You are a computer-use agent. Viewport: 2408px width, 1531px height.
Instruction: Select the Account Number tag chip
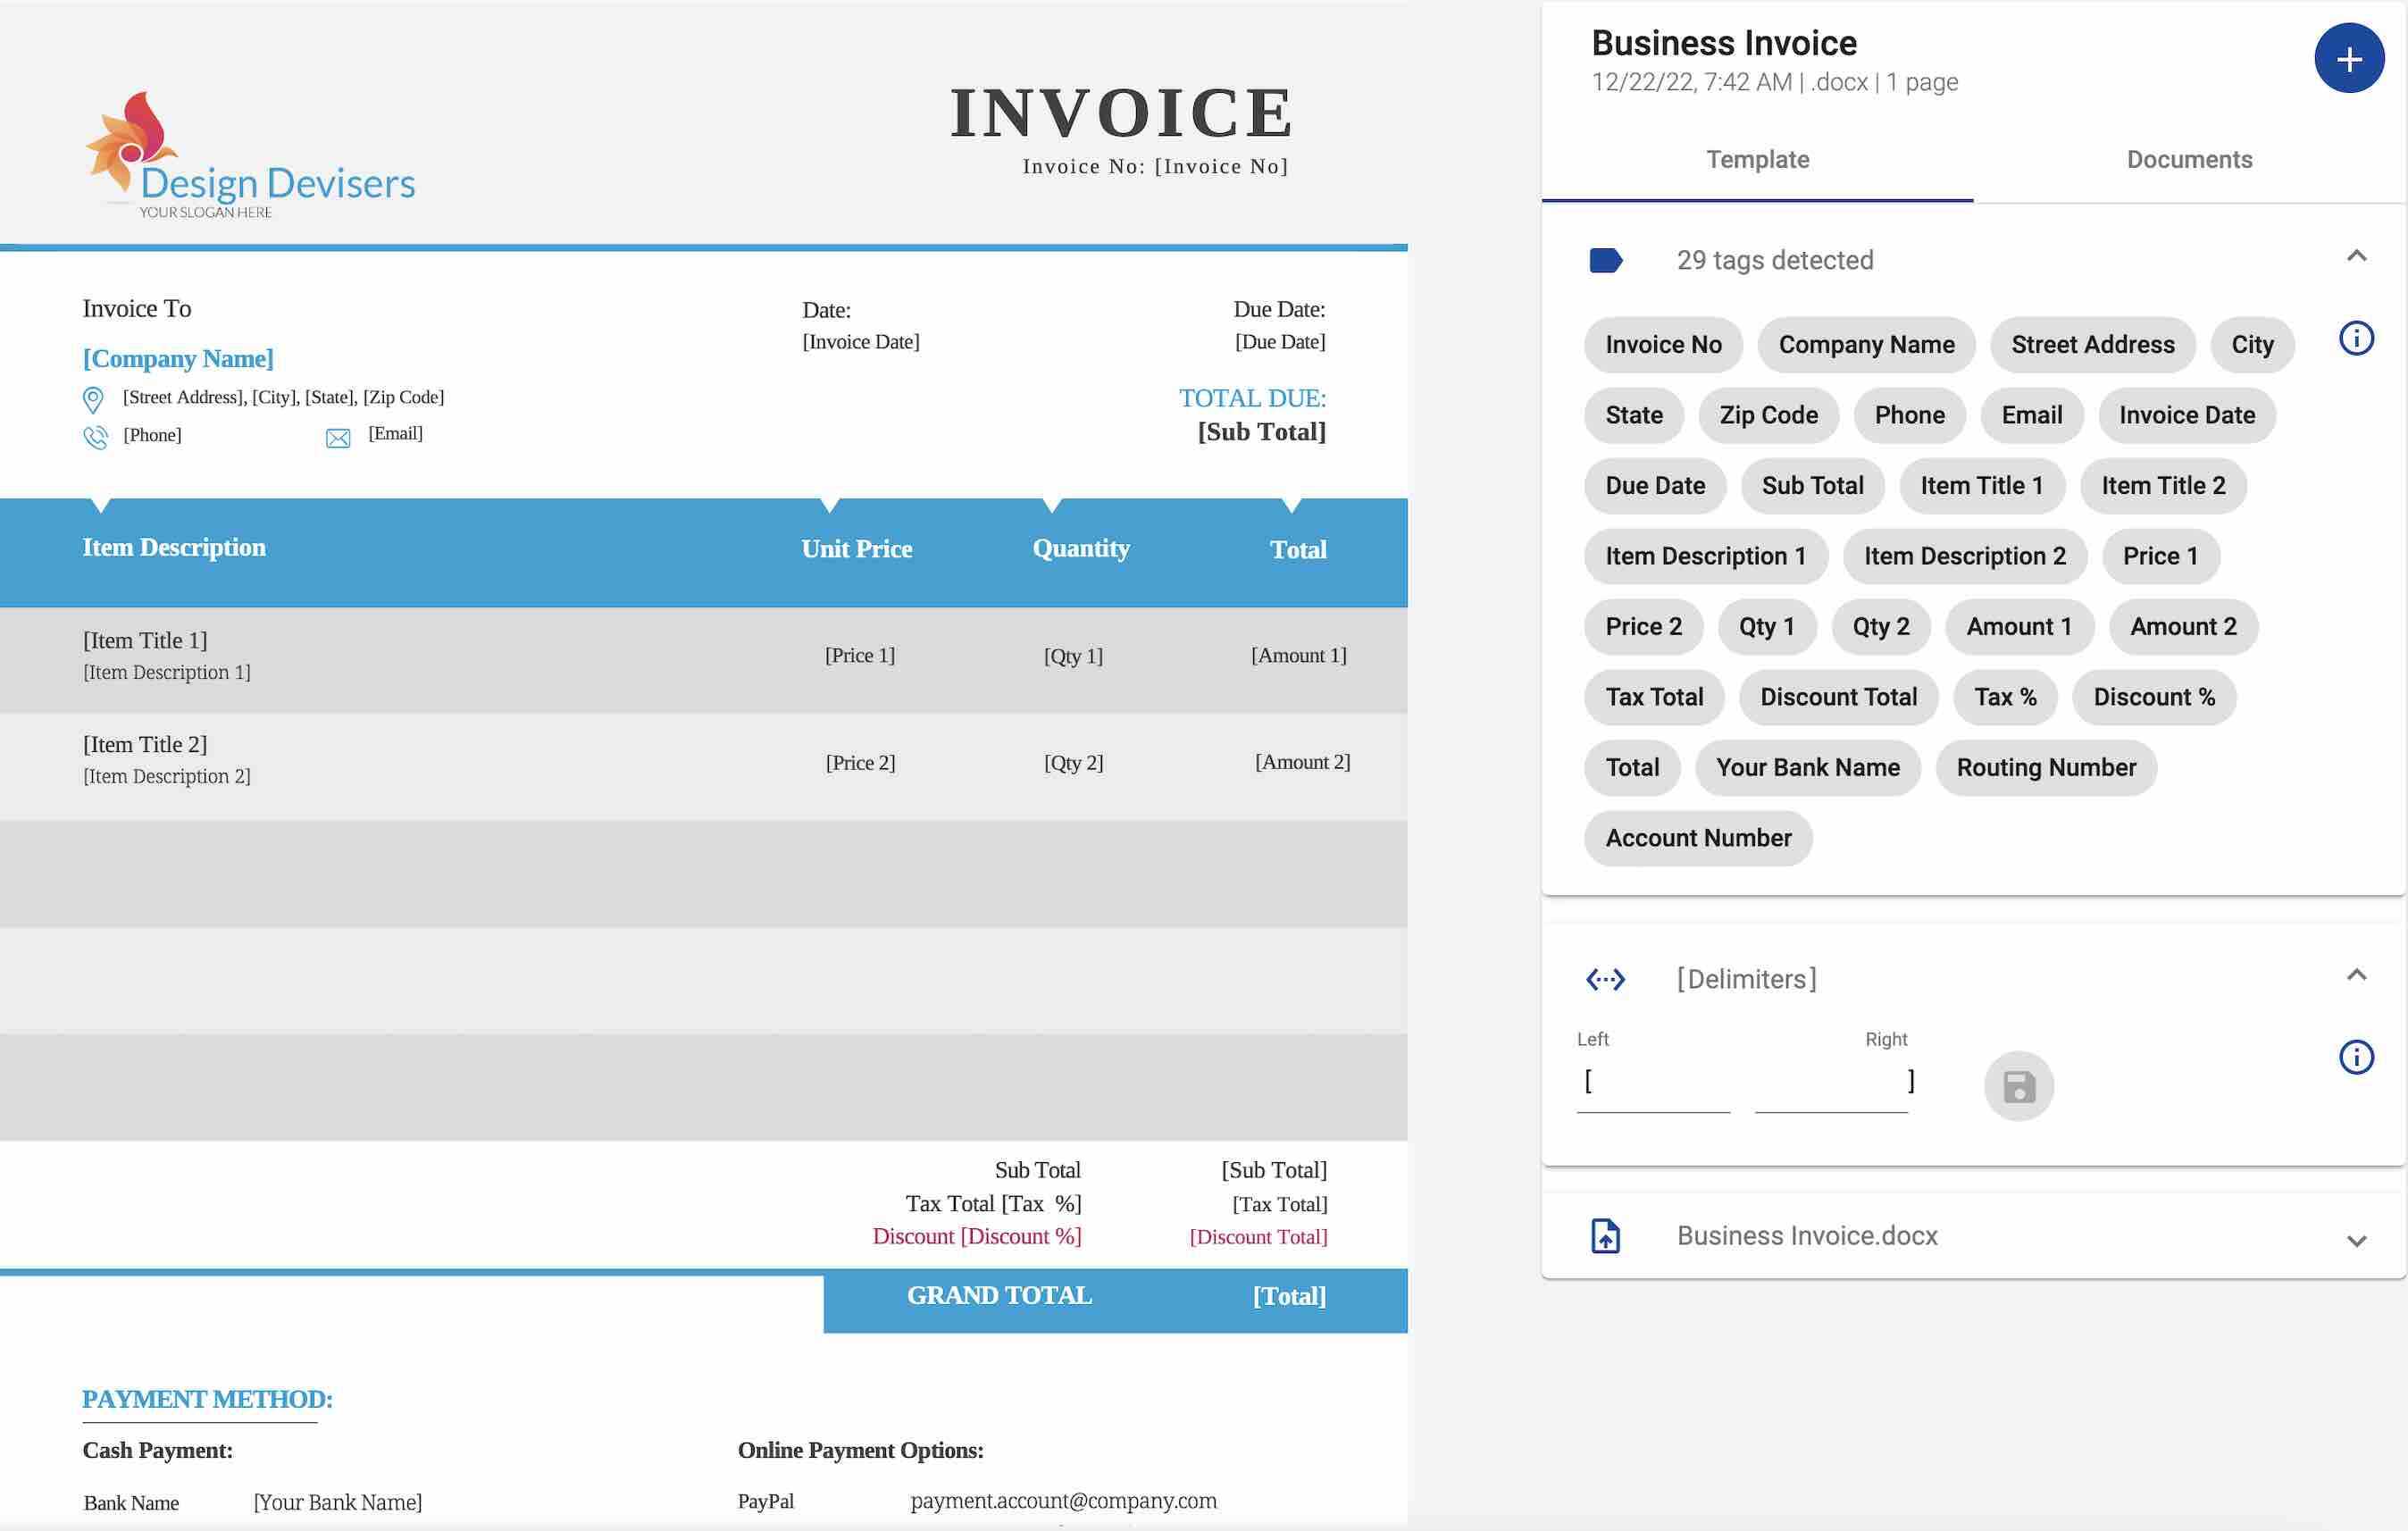pyautogui.click(x=1697, y=839)
